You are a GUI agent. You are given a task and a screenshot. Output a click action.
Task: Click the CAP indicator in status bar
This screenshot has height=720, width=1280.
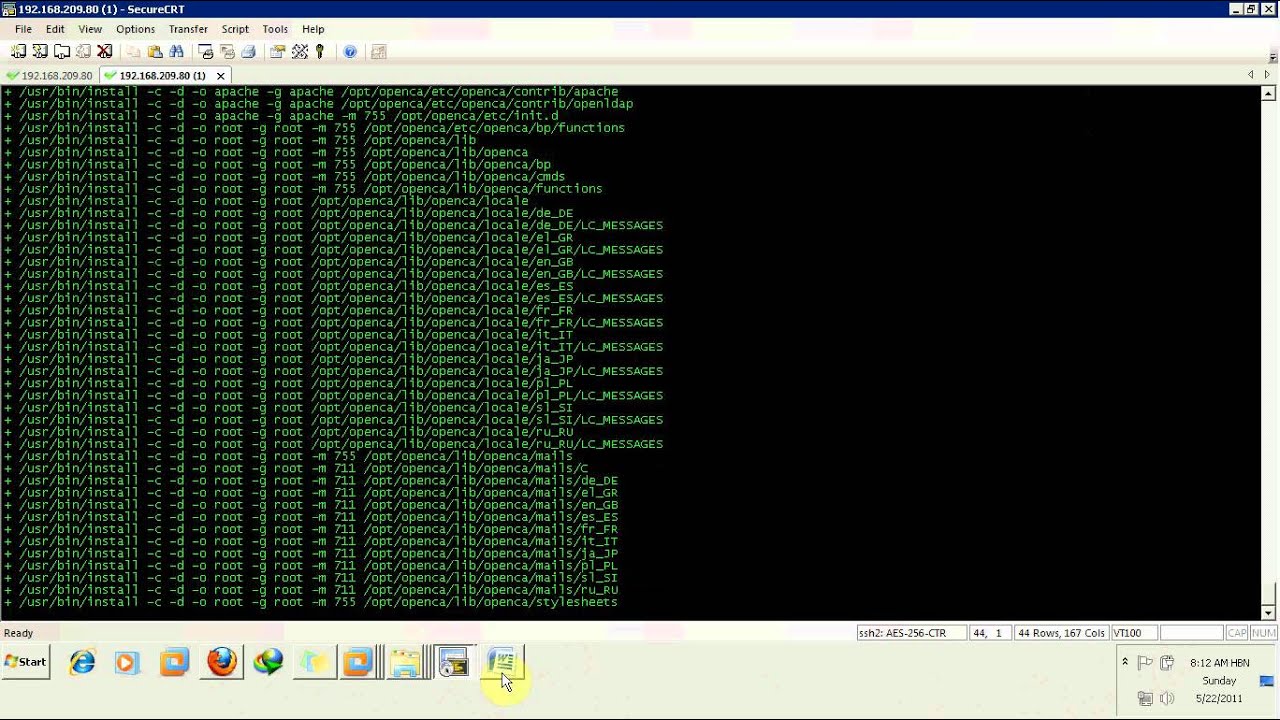click(1237, 633)
